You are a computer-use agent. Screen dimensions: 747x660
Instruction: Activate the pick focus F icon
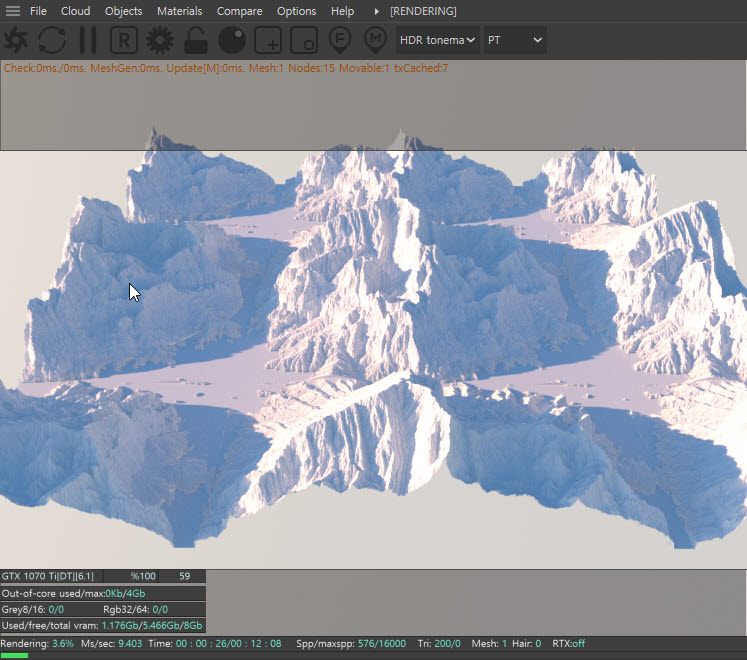click(340, 39)
